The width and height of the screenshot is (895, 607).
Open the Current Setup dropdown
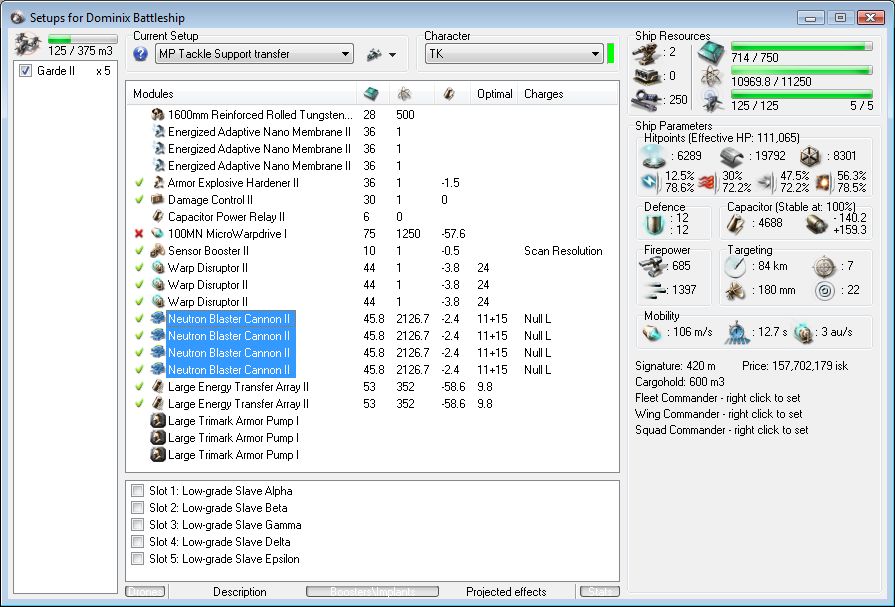(343, 54)
